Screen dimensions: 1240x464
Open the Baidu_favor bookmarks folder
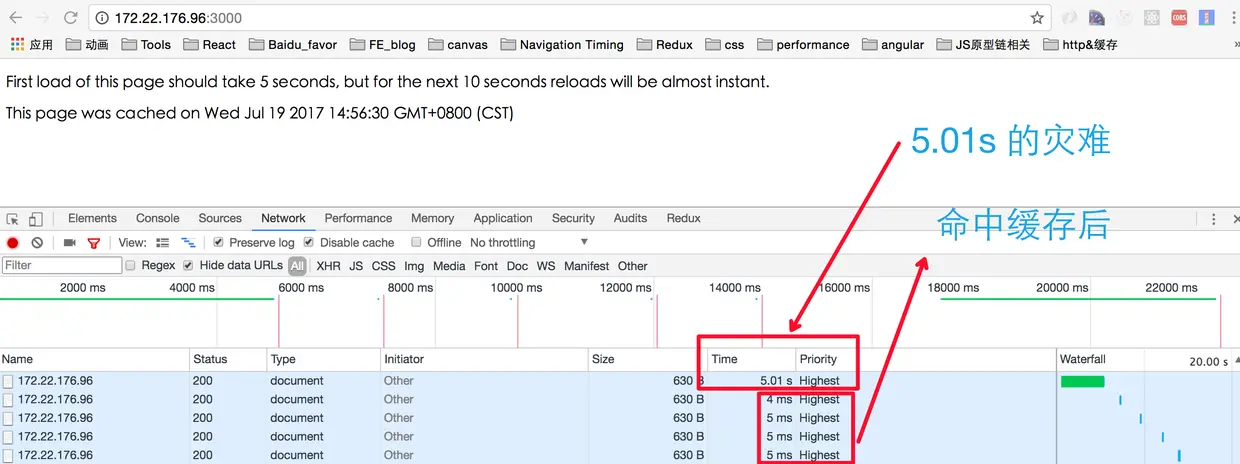pos(293,45)
